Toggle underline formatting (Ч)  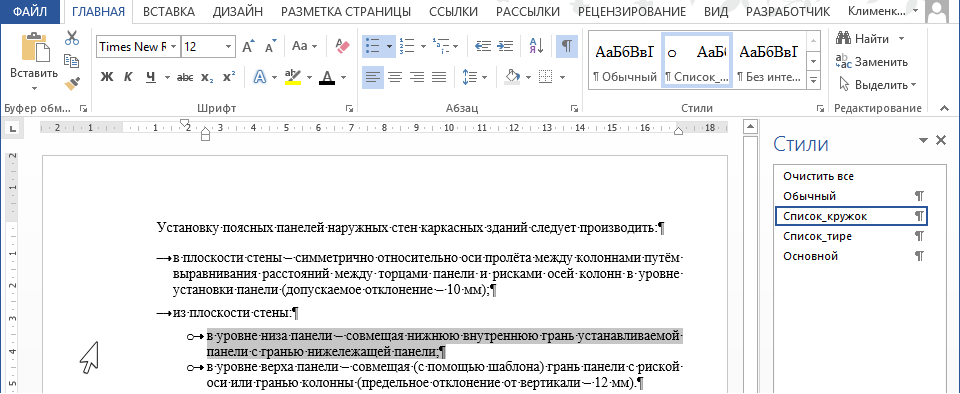point(151,77)
